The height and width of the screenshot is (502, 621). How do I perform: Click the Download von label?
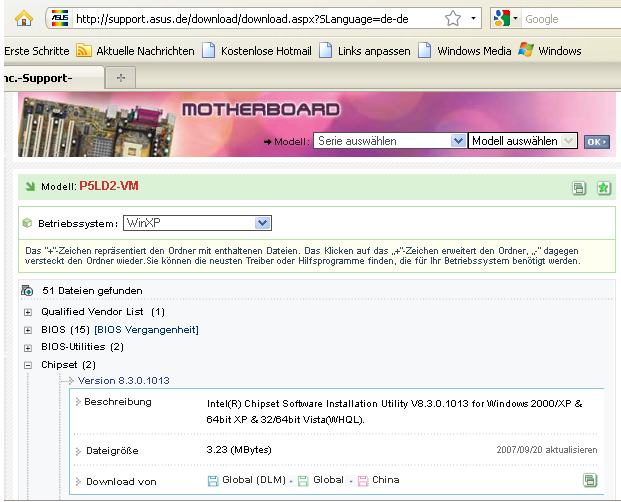pyautogui.click(x=121, y=482)
